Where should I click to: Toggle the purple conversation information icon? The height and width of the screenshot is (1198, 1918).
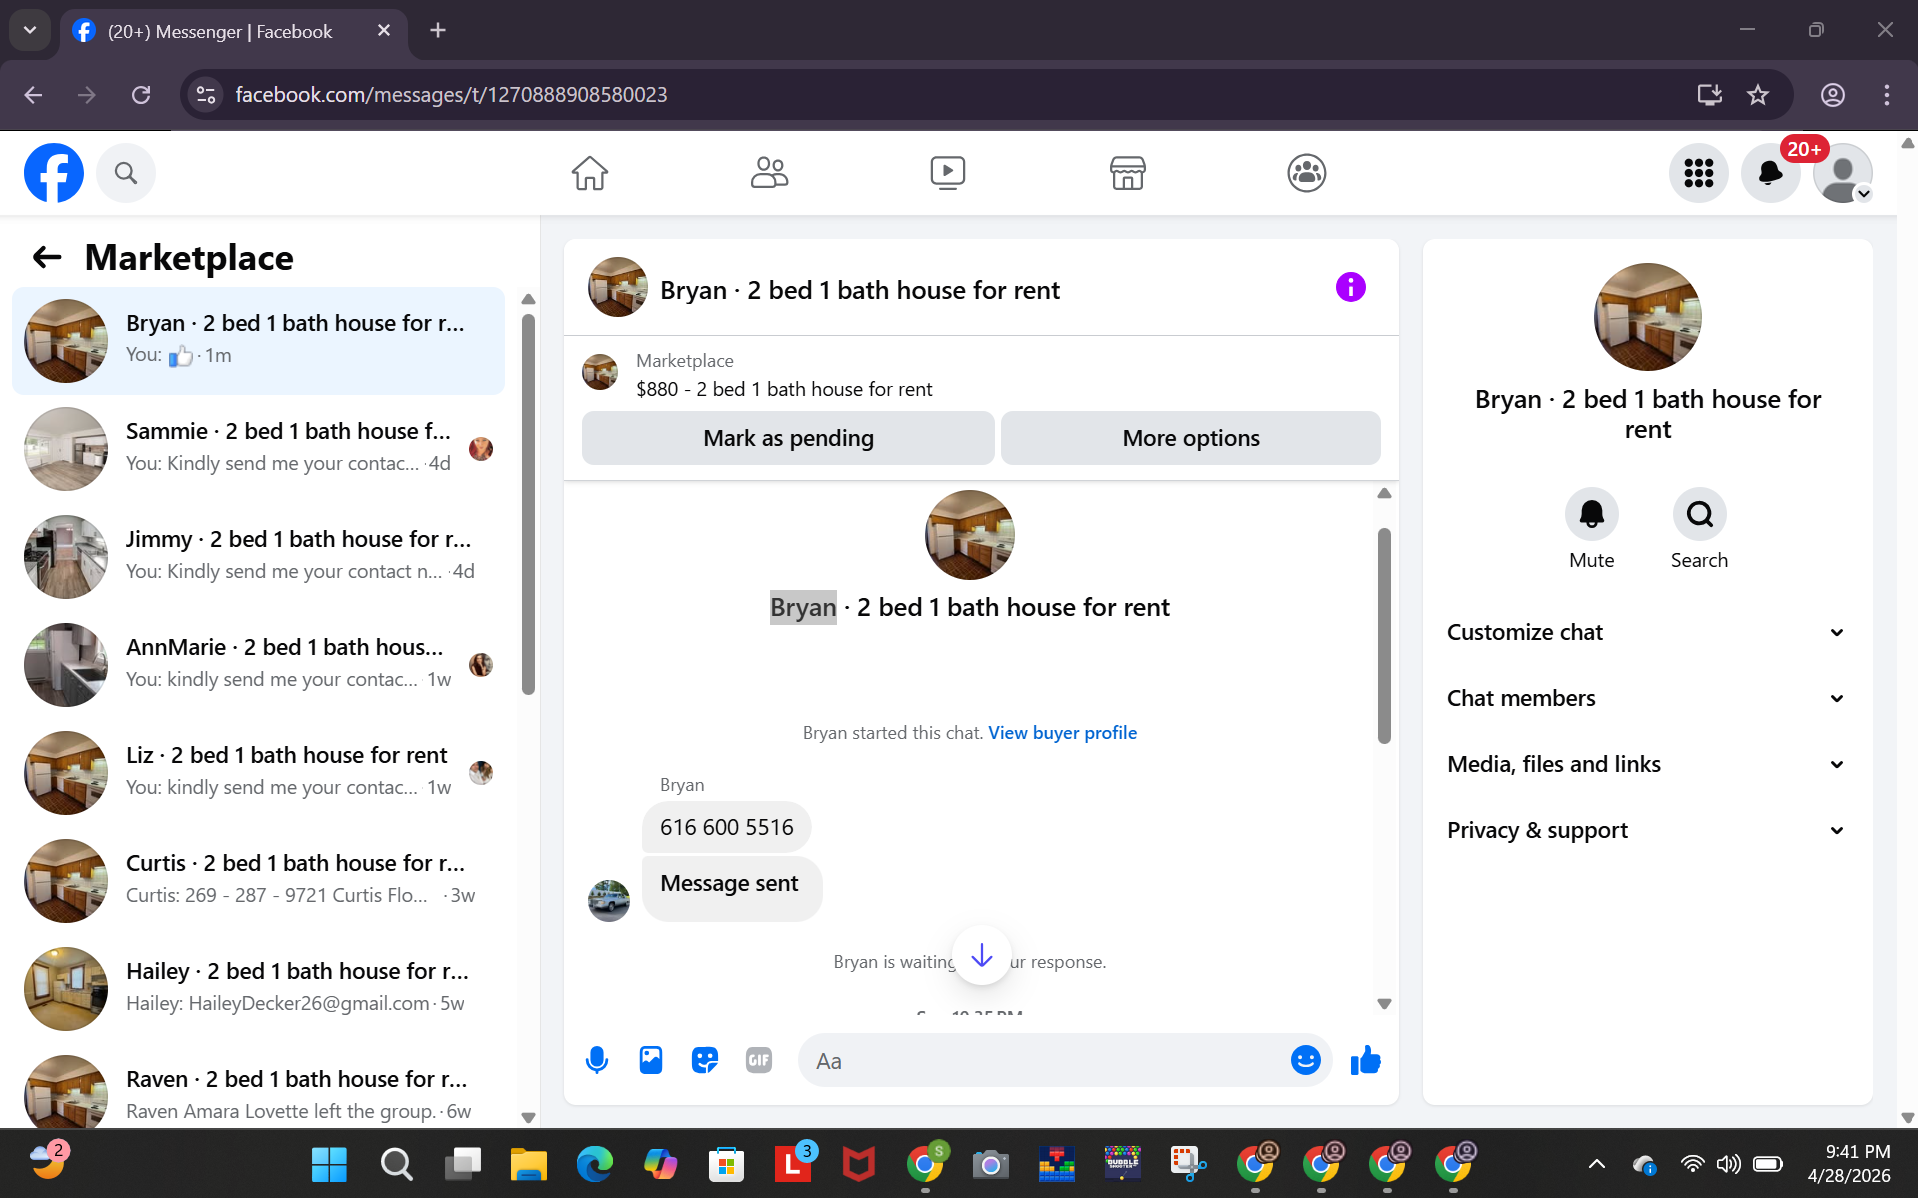point(1350,287)
